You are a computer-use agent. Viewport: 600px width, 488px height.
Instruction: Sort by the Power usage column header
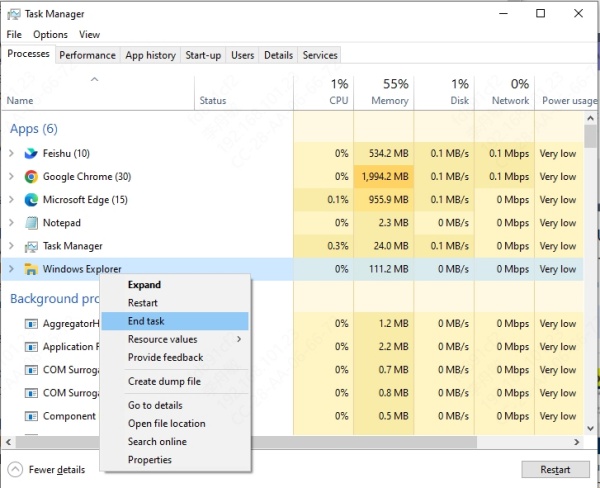click(566, 93)
